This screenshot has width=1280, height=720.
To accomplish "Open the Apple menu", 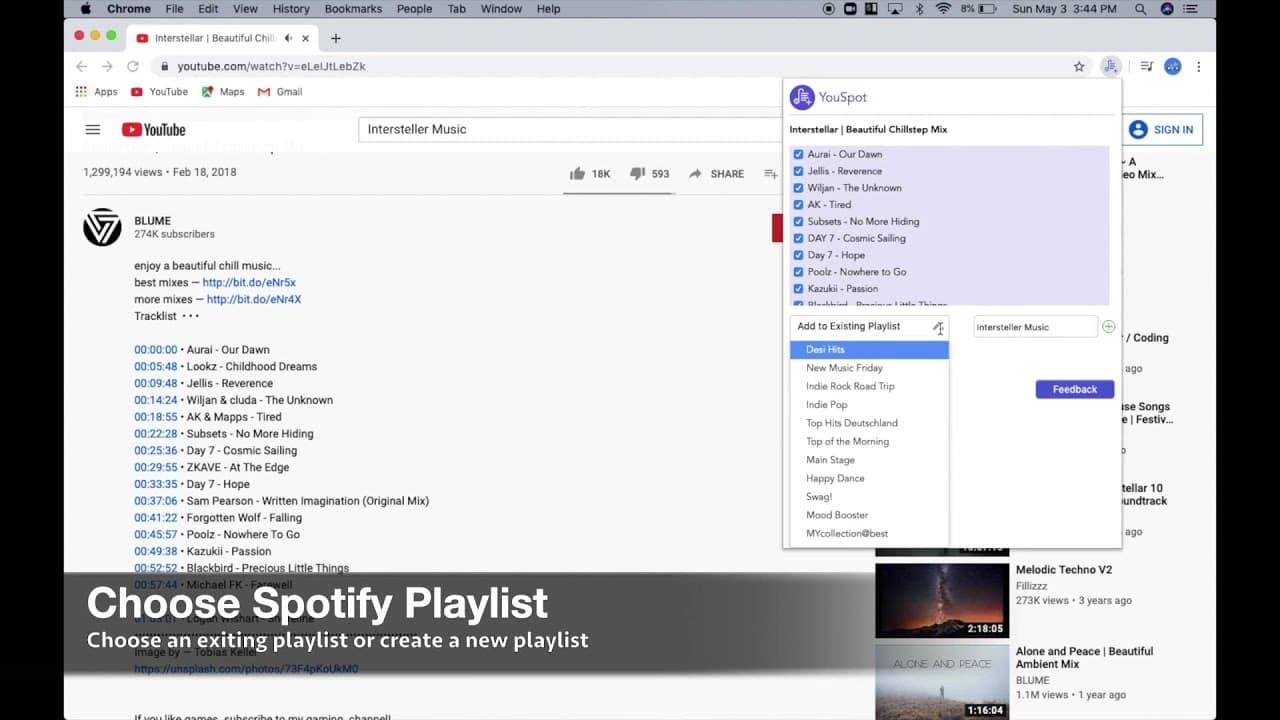I will (x=85, y=9).
